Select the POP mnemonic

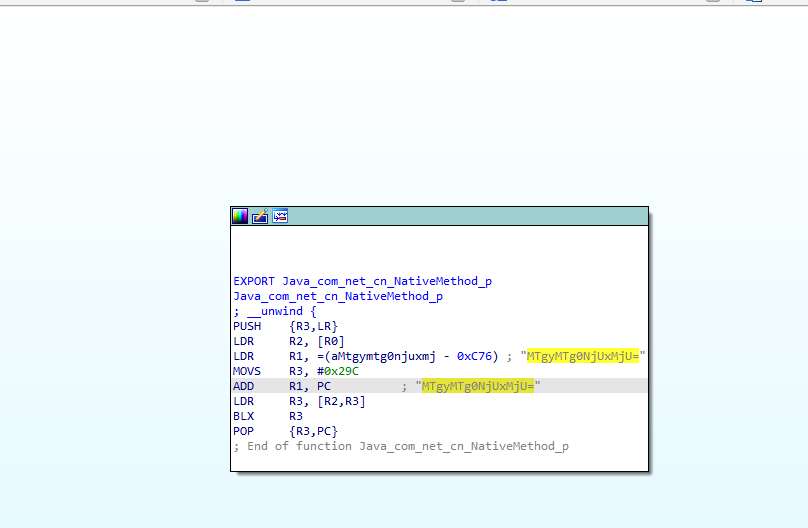(243, 431)
